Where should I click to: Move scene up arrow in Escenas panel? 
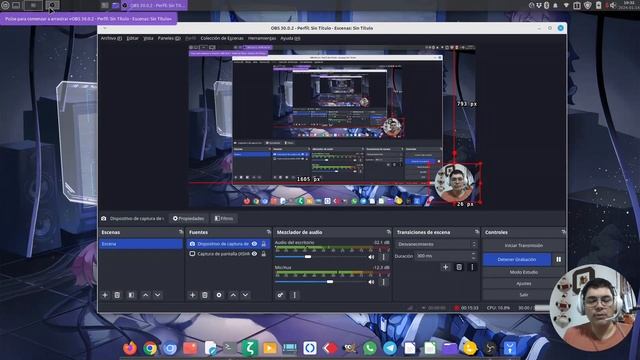tap(145, 295)
